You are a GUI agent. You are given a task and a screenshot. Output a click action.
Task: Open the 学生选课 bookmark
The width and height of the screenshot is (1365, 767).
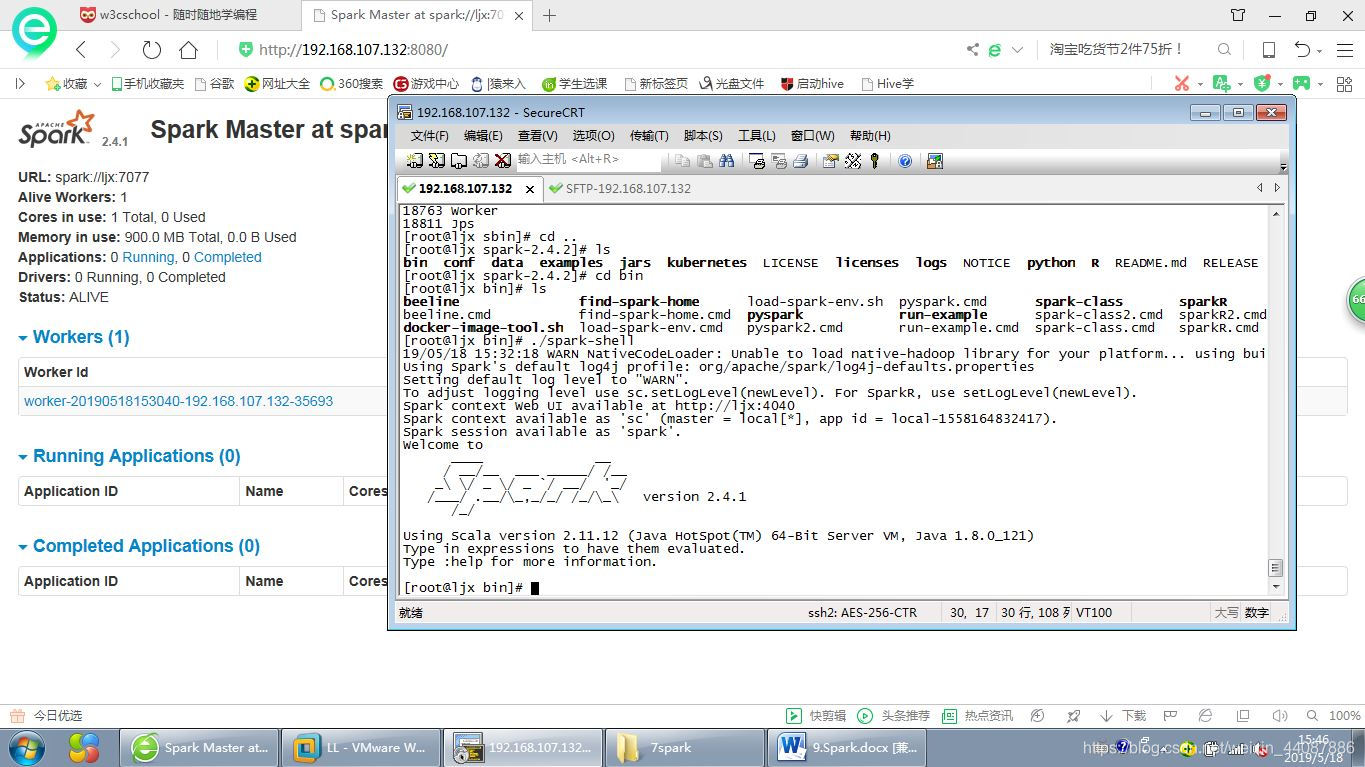[x=575, y=84]
